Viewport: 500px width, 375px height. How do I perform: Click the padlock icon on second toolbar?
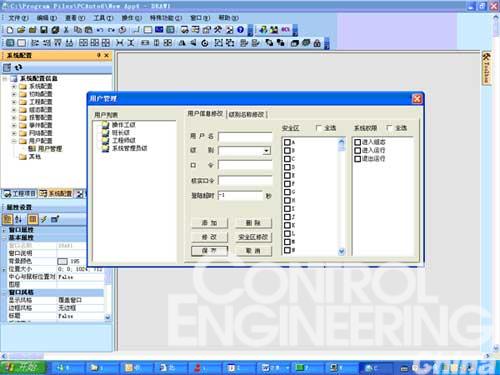[x=317, y=43]
